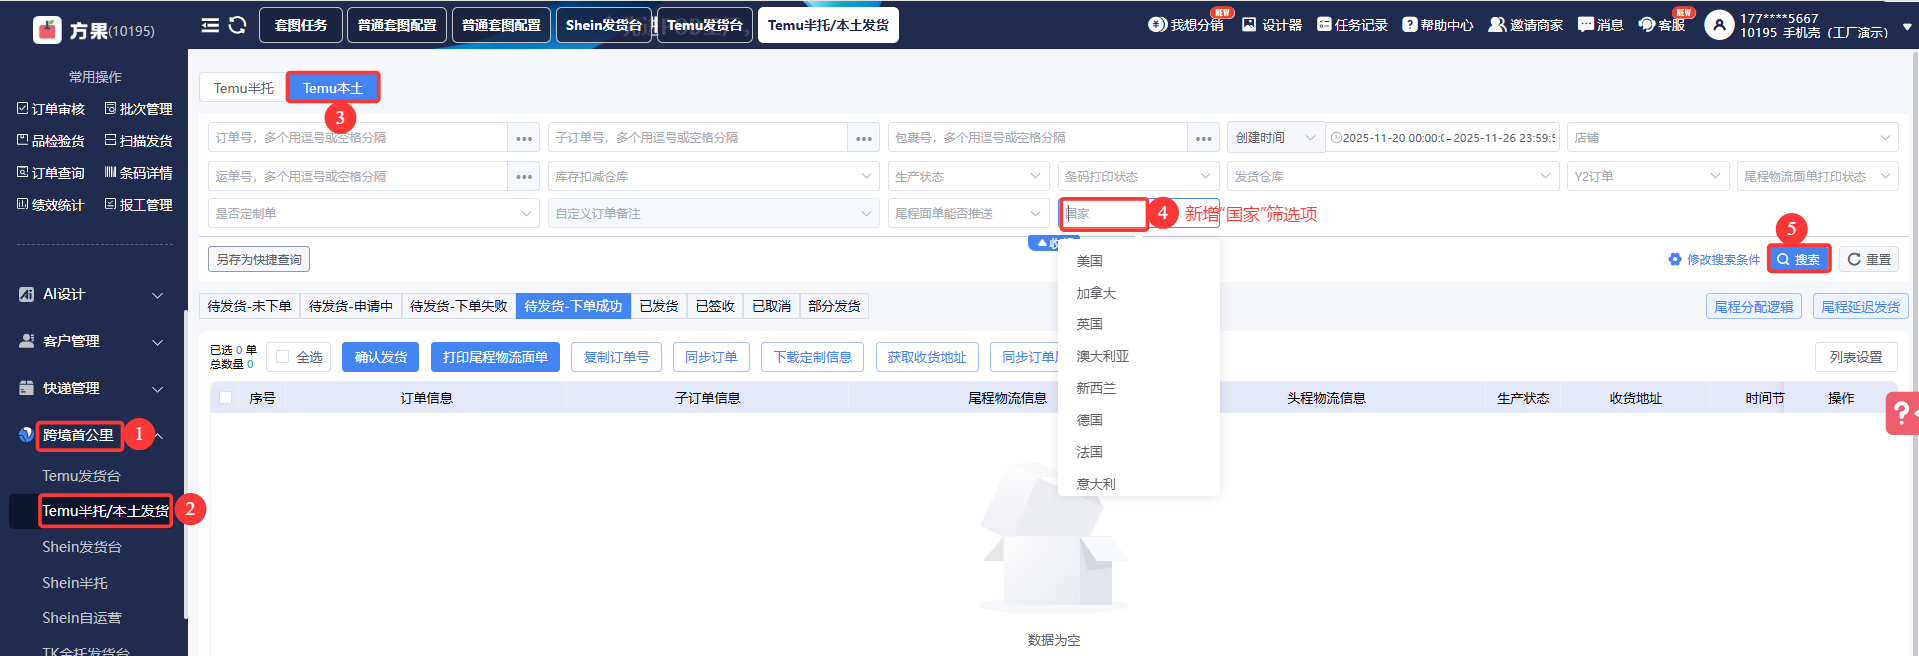Click ellipsis button beside 包裹号 field
The width and height of the screenshot is (1919, 656).
point(1204,138)
